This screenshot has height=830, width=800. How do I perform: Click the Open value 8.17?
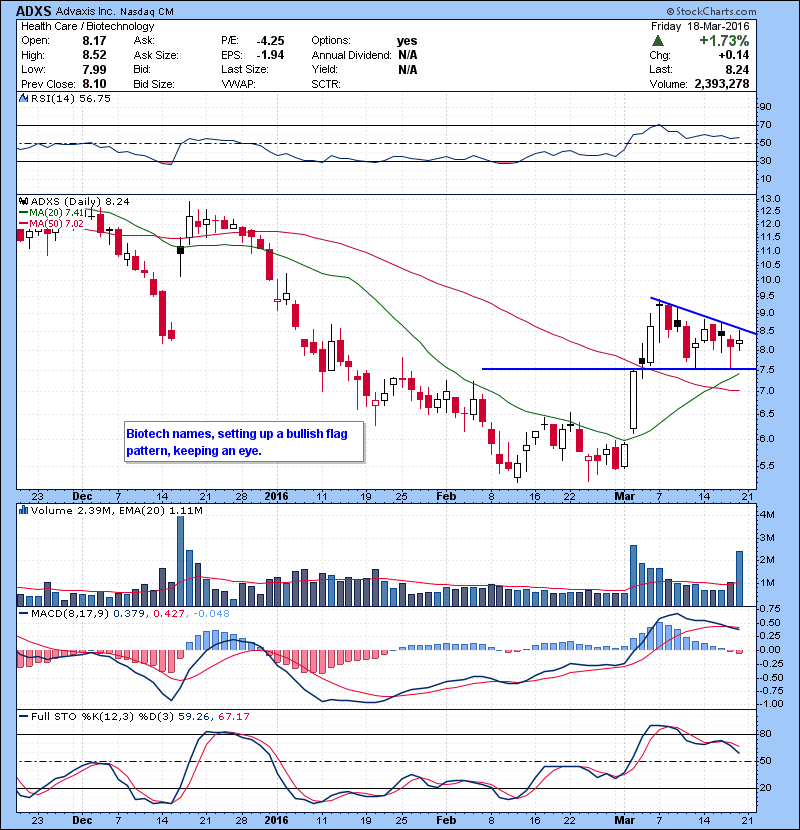pyautogui.click(x=94, y=41)
